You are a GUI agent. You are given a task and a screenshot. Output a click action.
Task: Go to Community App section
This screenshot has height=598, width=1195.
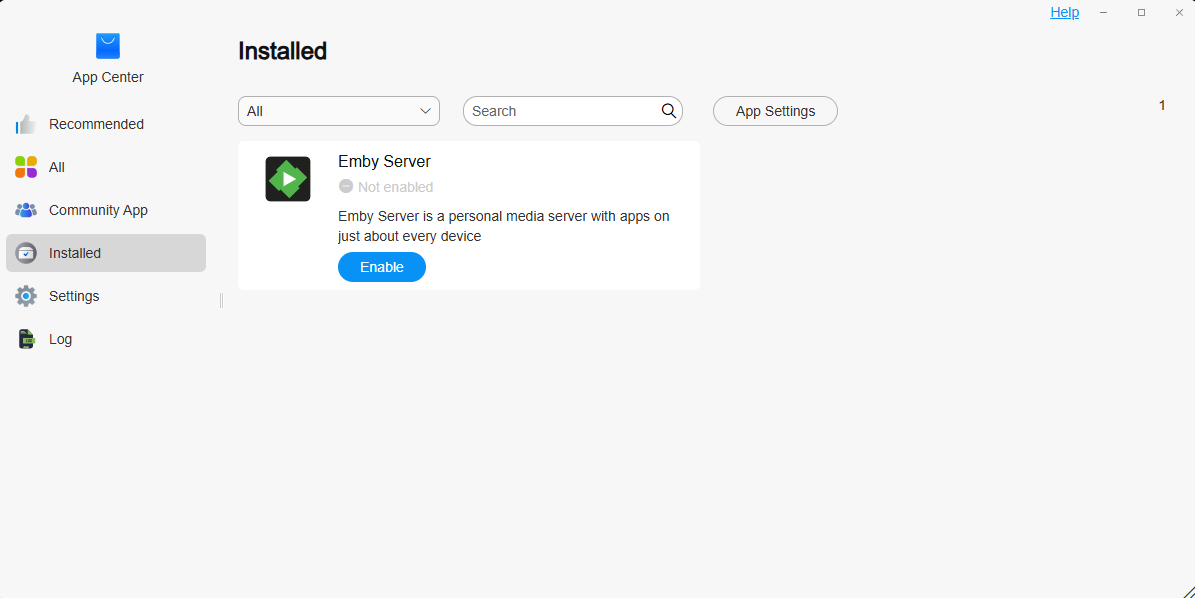click(x=98, y=210)
